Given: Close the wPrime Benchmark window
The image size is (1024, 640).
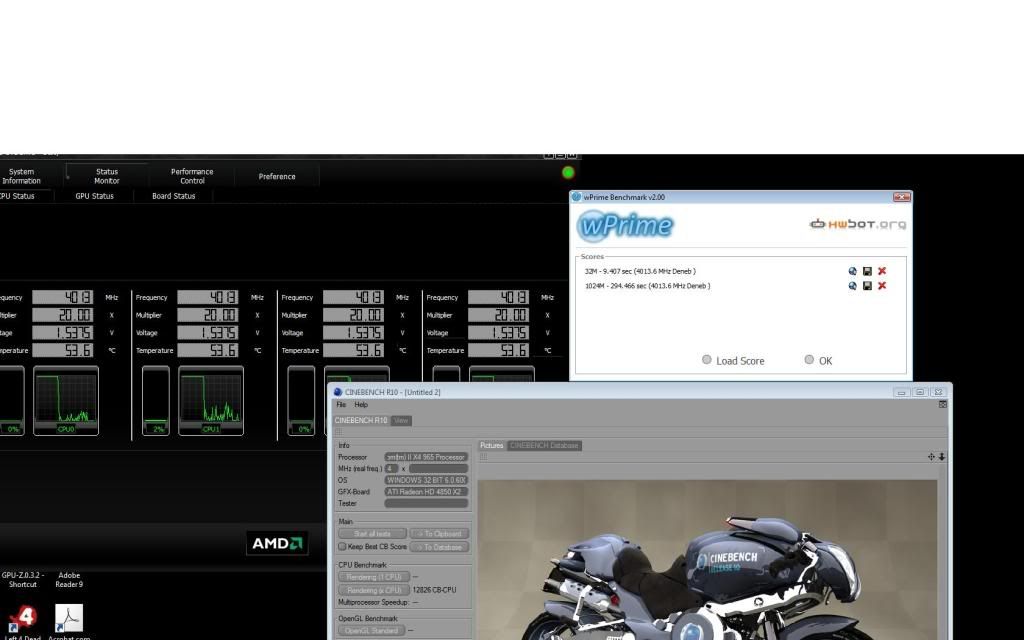Looking at the screenshot, I should (902, 197).
